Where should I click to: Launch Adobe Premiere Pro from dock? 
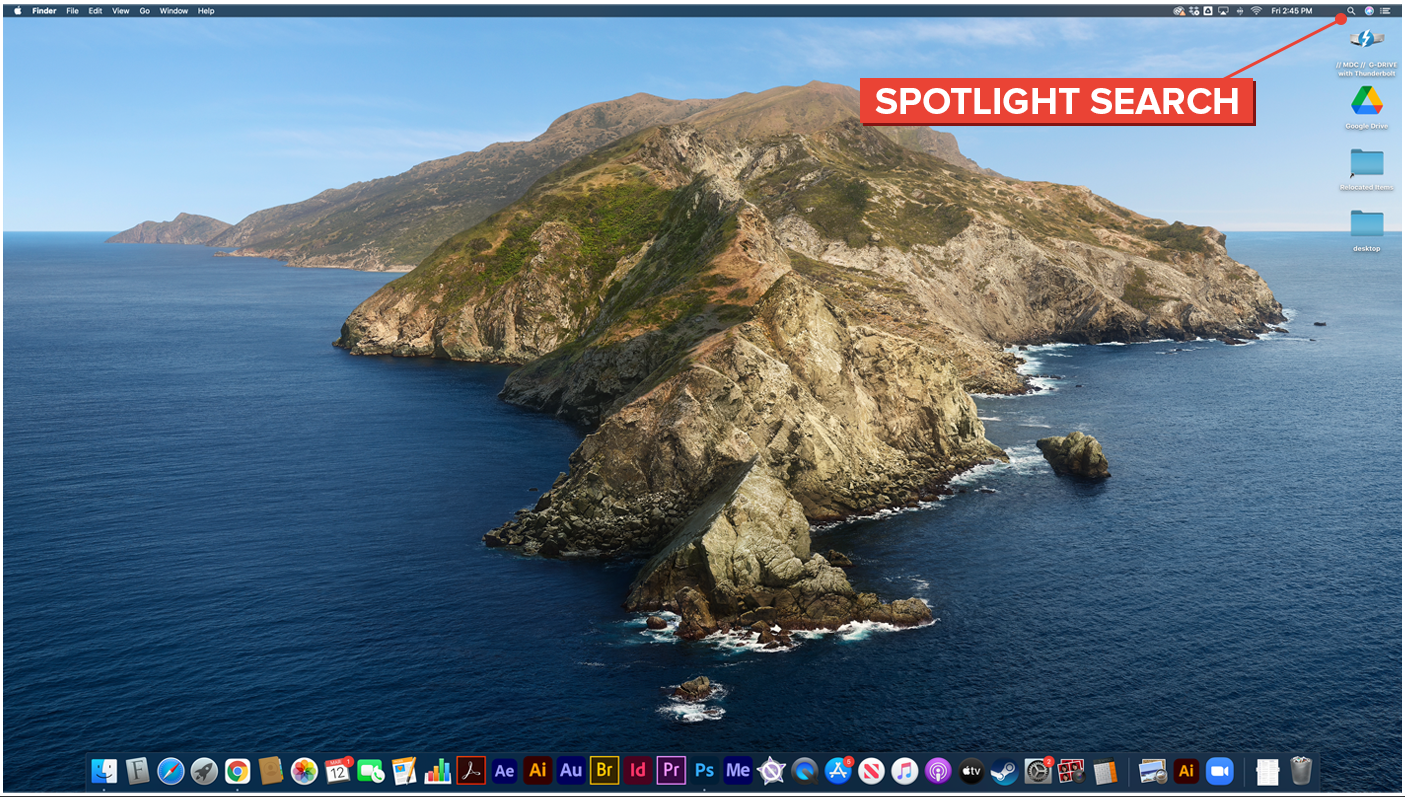pos(671,771)
